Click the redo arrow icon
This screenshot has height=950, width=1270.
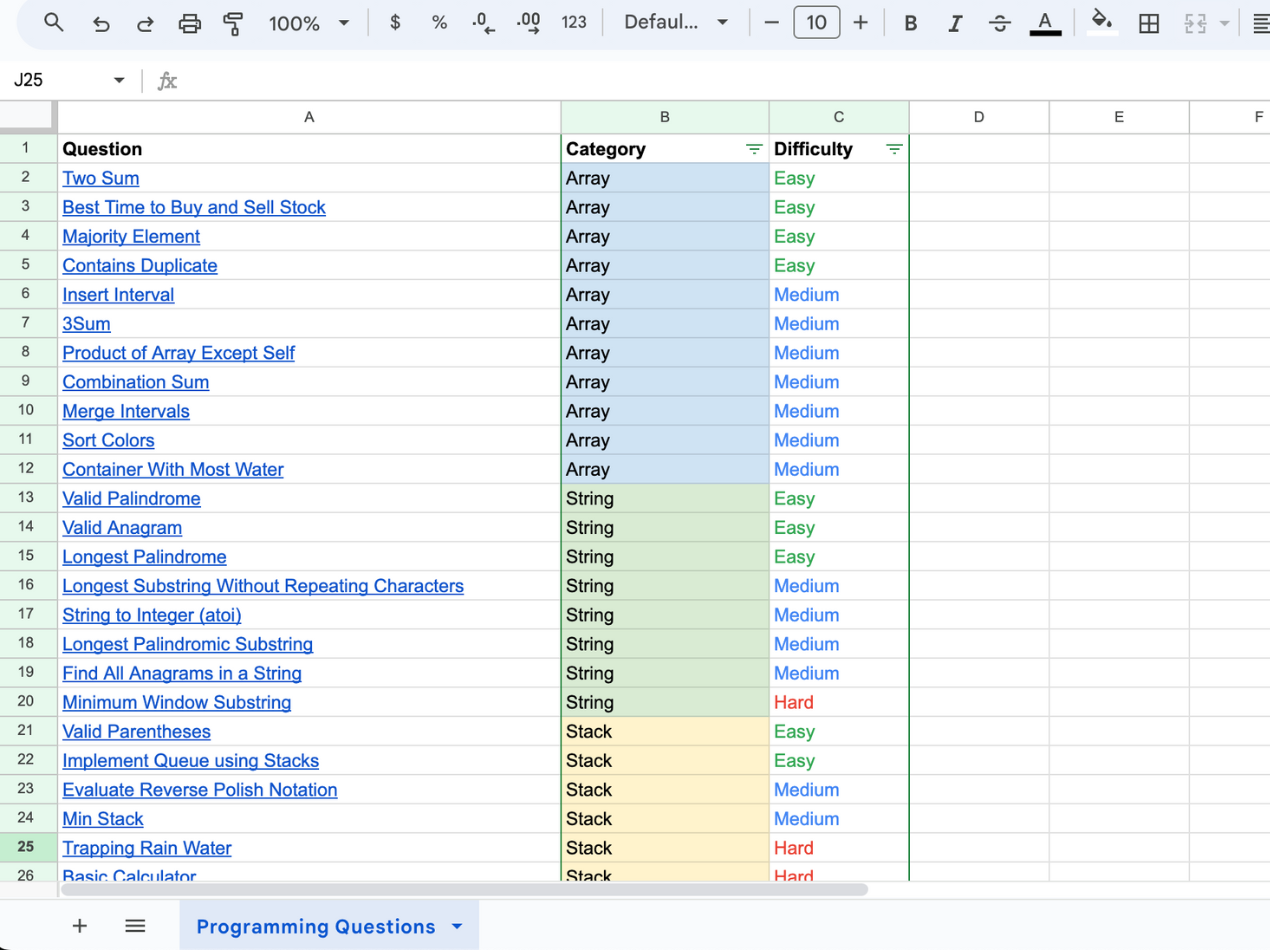pyautogui.click(x=145, y=23)
